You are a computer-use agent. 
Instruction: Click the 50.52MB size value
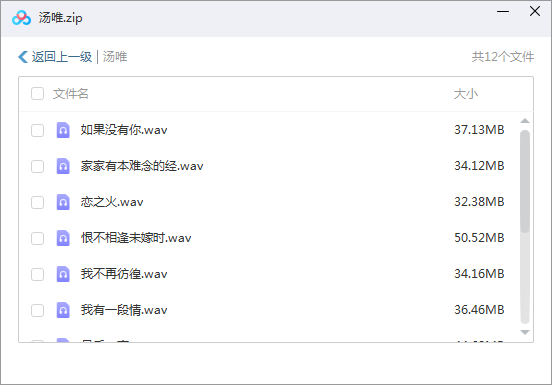point(479,238)
